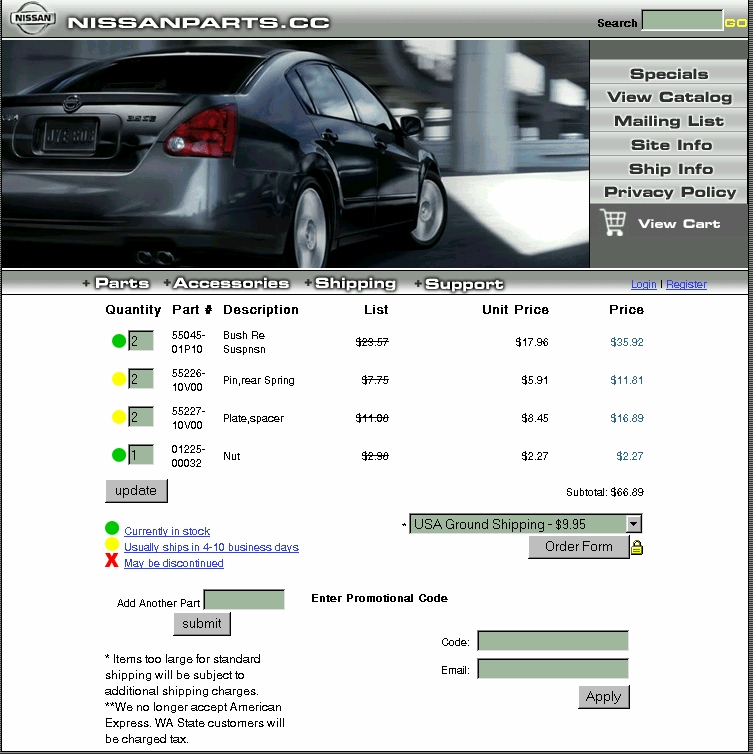Expand the Shipping navigation menu
The width and height of the screenshot is (753, 754).
[355, 283]
